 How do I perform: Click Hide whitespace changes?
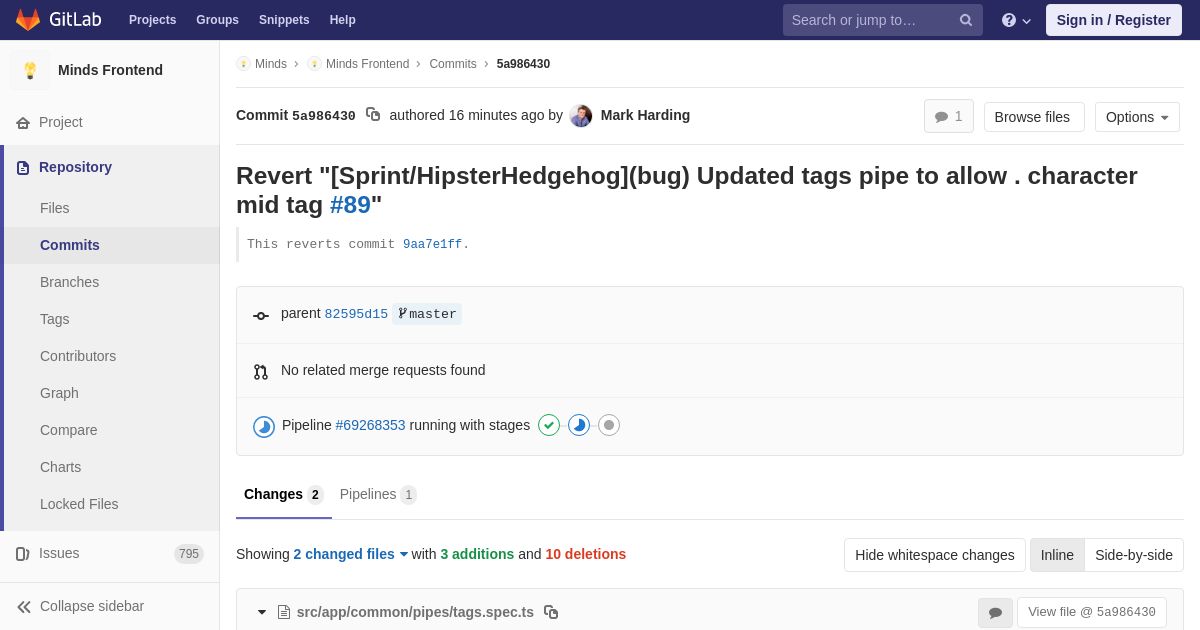tap(934, 555)
